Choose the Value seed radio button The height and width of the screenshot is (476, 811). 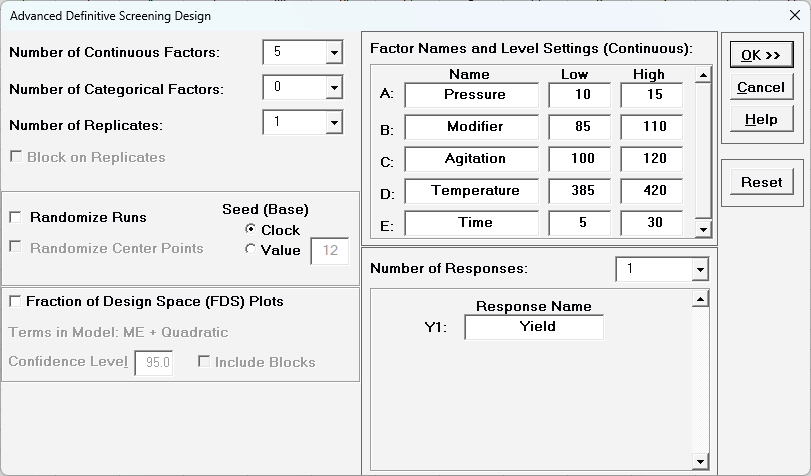[250, 250]
